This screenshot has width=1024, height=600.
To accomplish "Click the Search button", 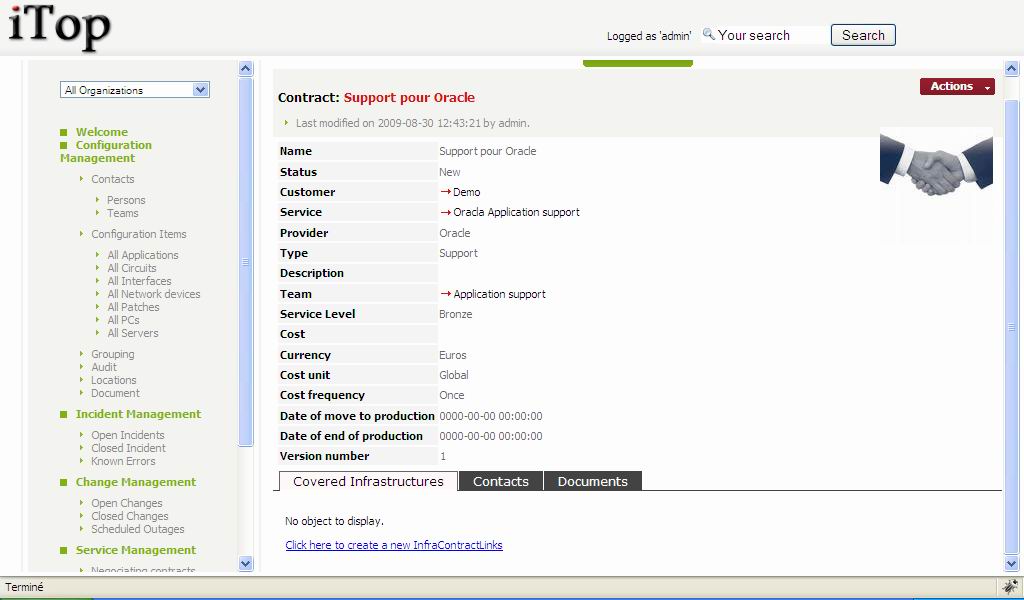I will (x=863, y=35).
